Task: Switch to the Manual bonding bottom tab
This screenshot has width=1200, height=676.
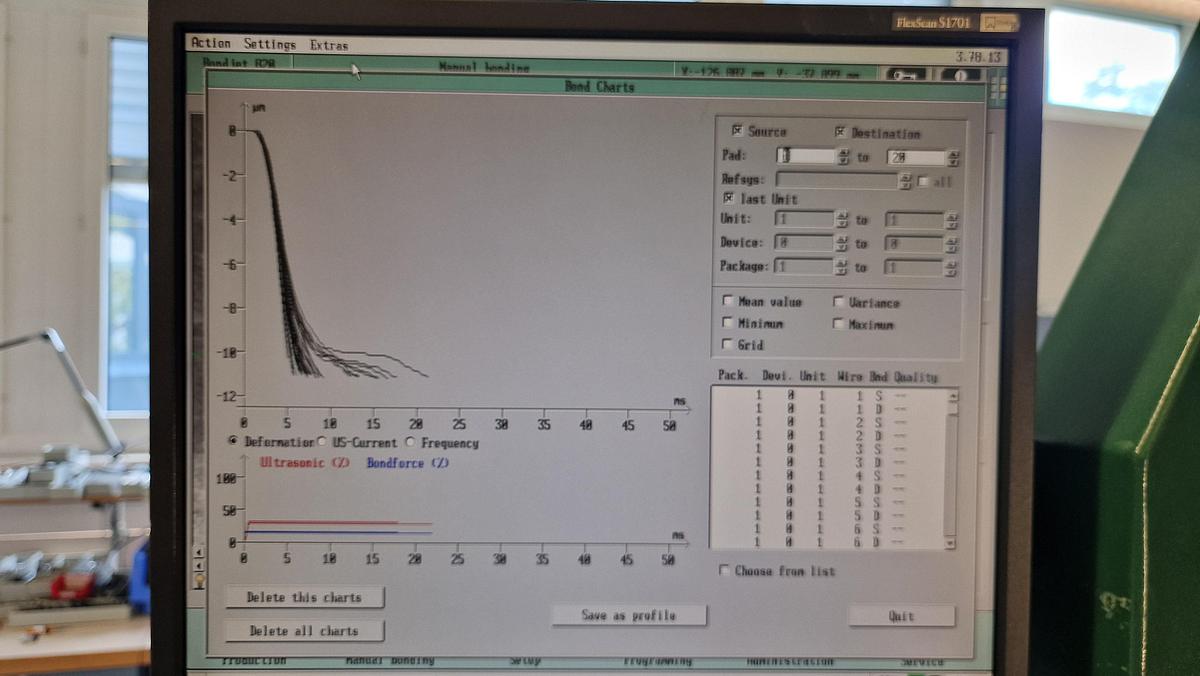Action: (x=390, y=660)
